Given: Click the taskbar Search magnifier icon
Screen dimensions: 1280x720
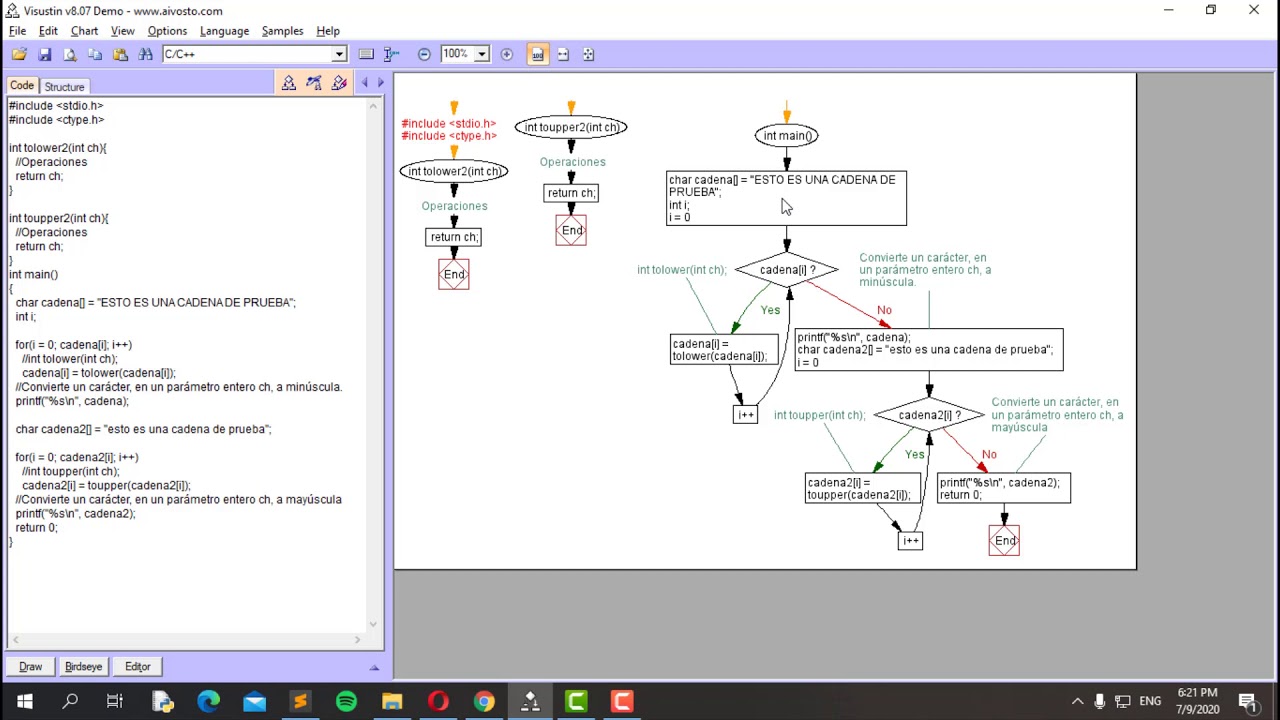Looking at the screenshot, I should click(x=70, y=701).
